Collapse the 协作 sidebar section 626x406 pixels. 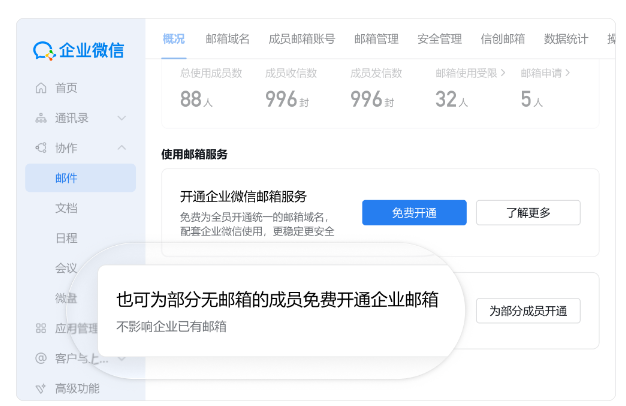coord(122,148)
